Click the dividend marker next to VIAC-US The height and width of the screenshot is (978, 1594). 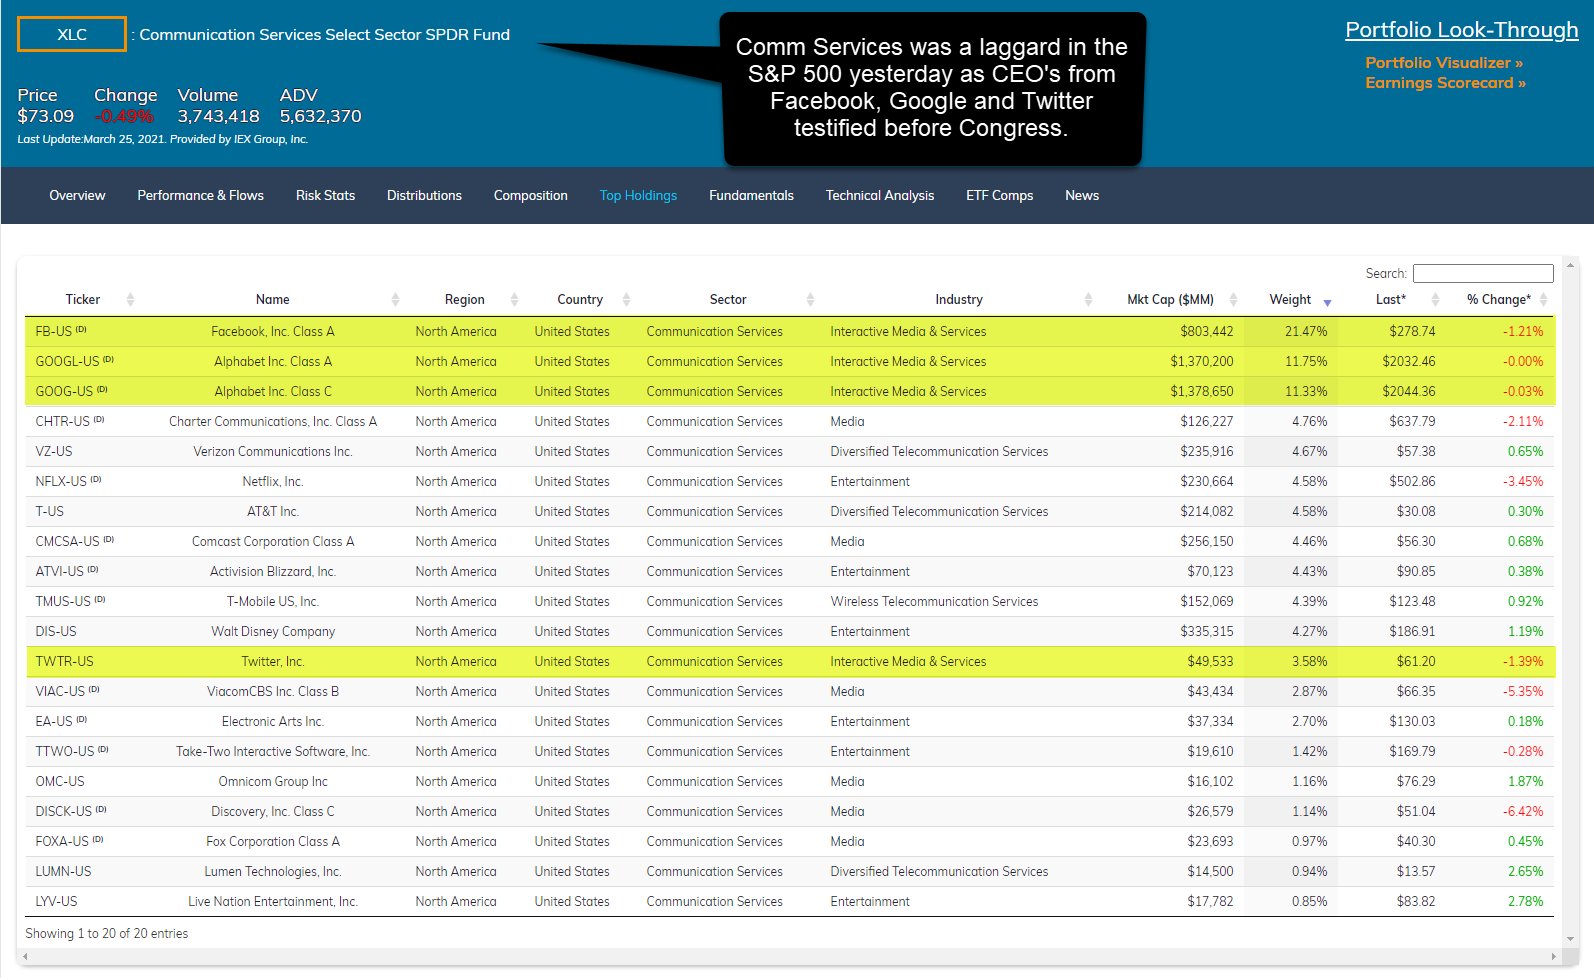point(94,689)
